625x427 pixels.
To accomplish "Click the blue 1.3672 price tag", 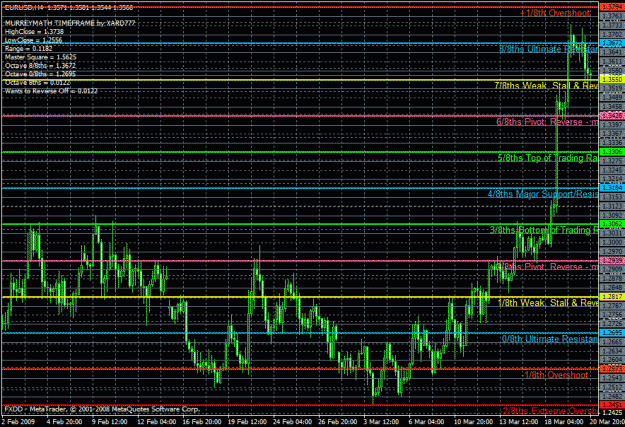I will pos(612,43).
